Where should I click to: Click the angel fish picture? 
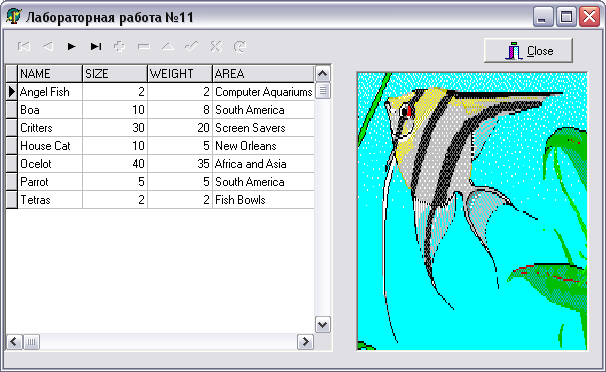pyautogui.click(x=472, y=211)
